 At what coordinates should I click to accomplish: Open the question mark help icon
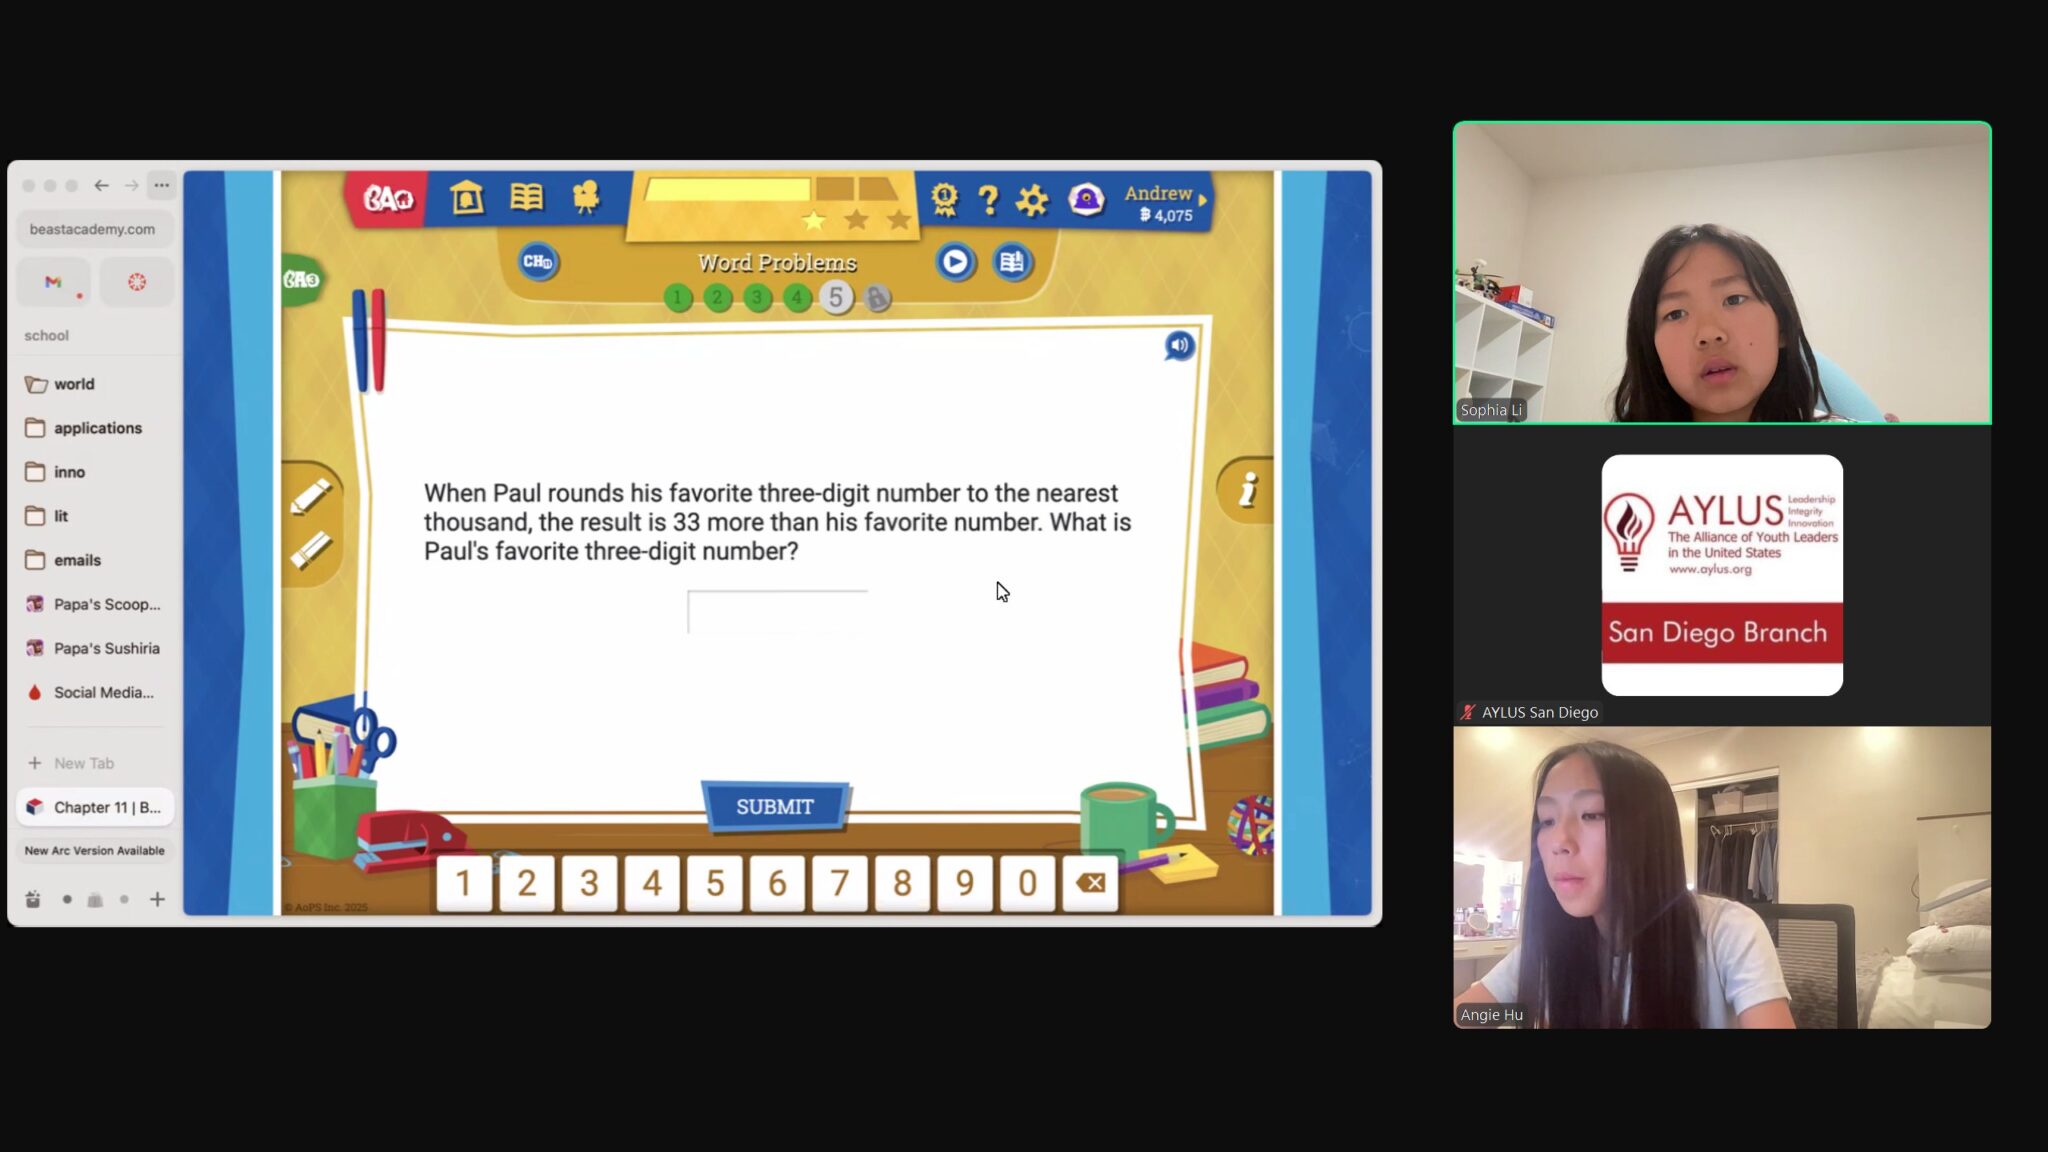click(x=988, y=200)
